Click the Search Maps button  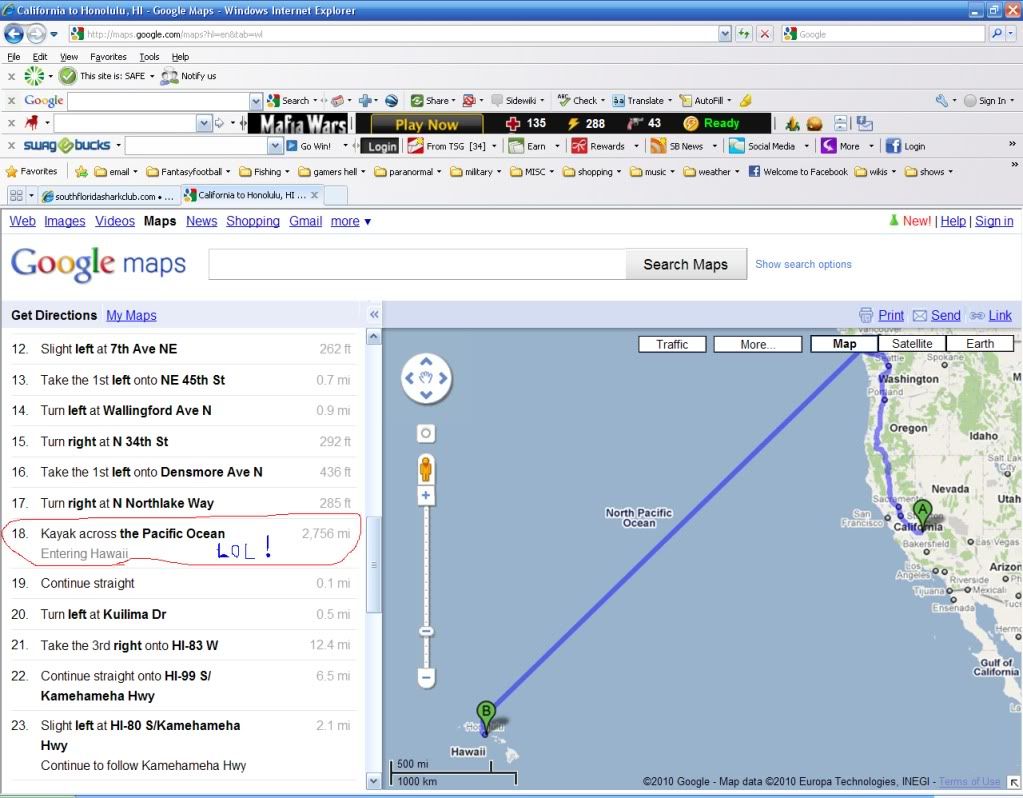pyautogui.click(x=685, y=264)
